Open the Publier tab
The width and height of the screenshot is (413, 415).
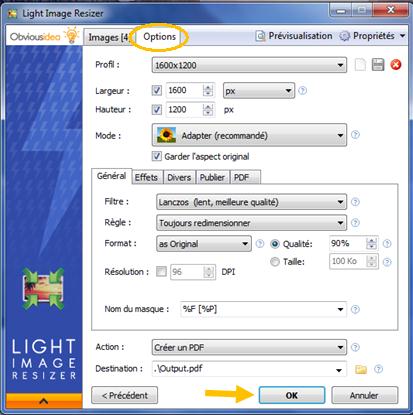[212, 177]
